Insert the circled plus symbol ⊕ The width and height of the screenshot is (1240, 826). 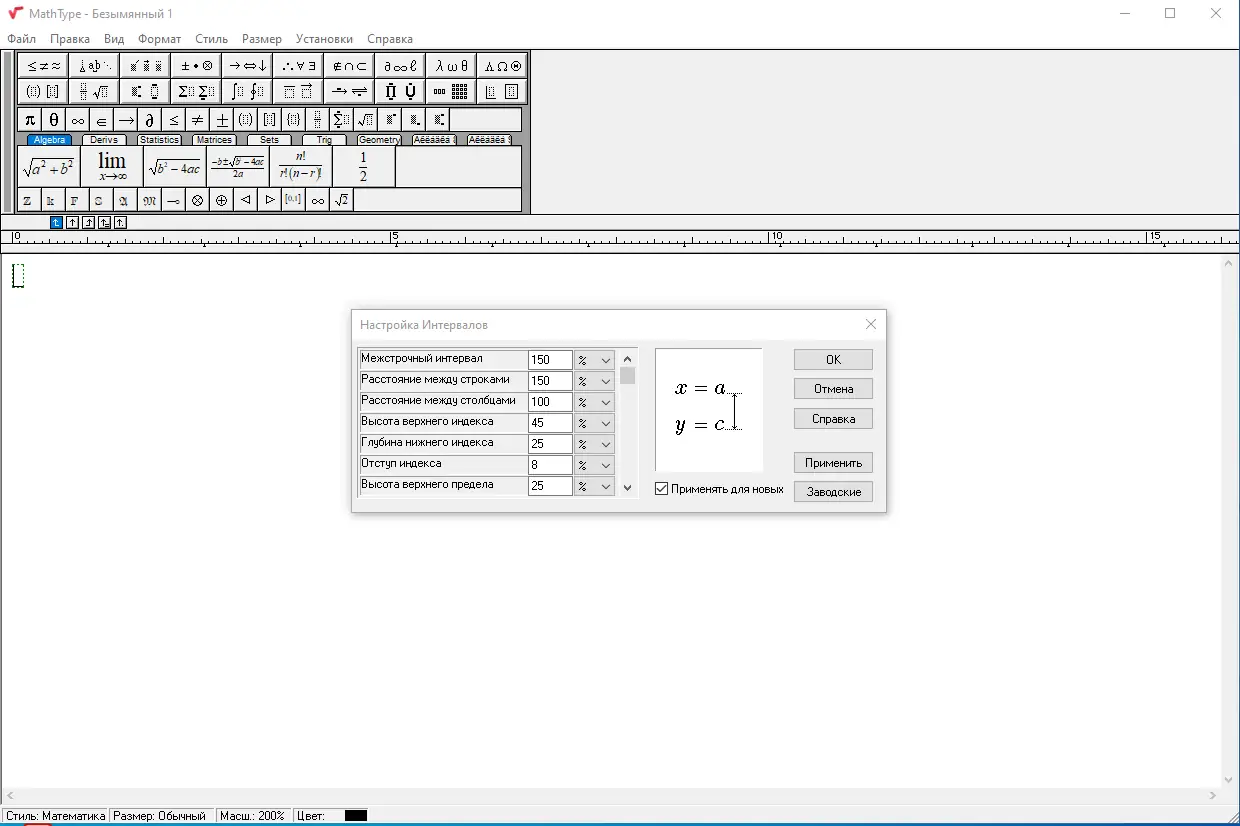pos(222,200)
